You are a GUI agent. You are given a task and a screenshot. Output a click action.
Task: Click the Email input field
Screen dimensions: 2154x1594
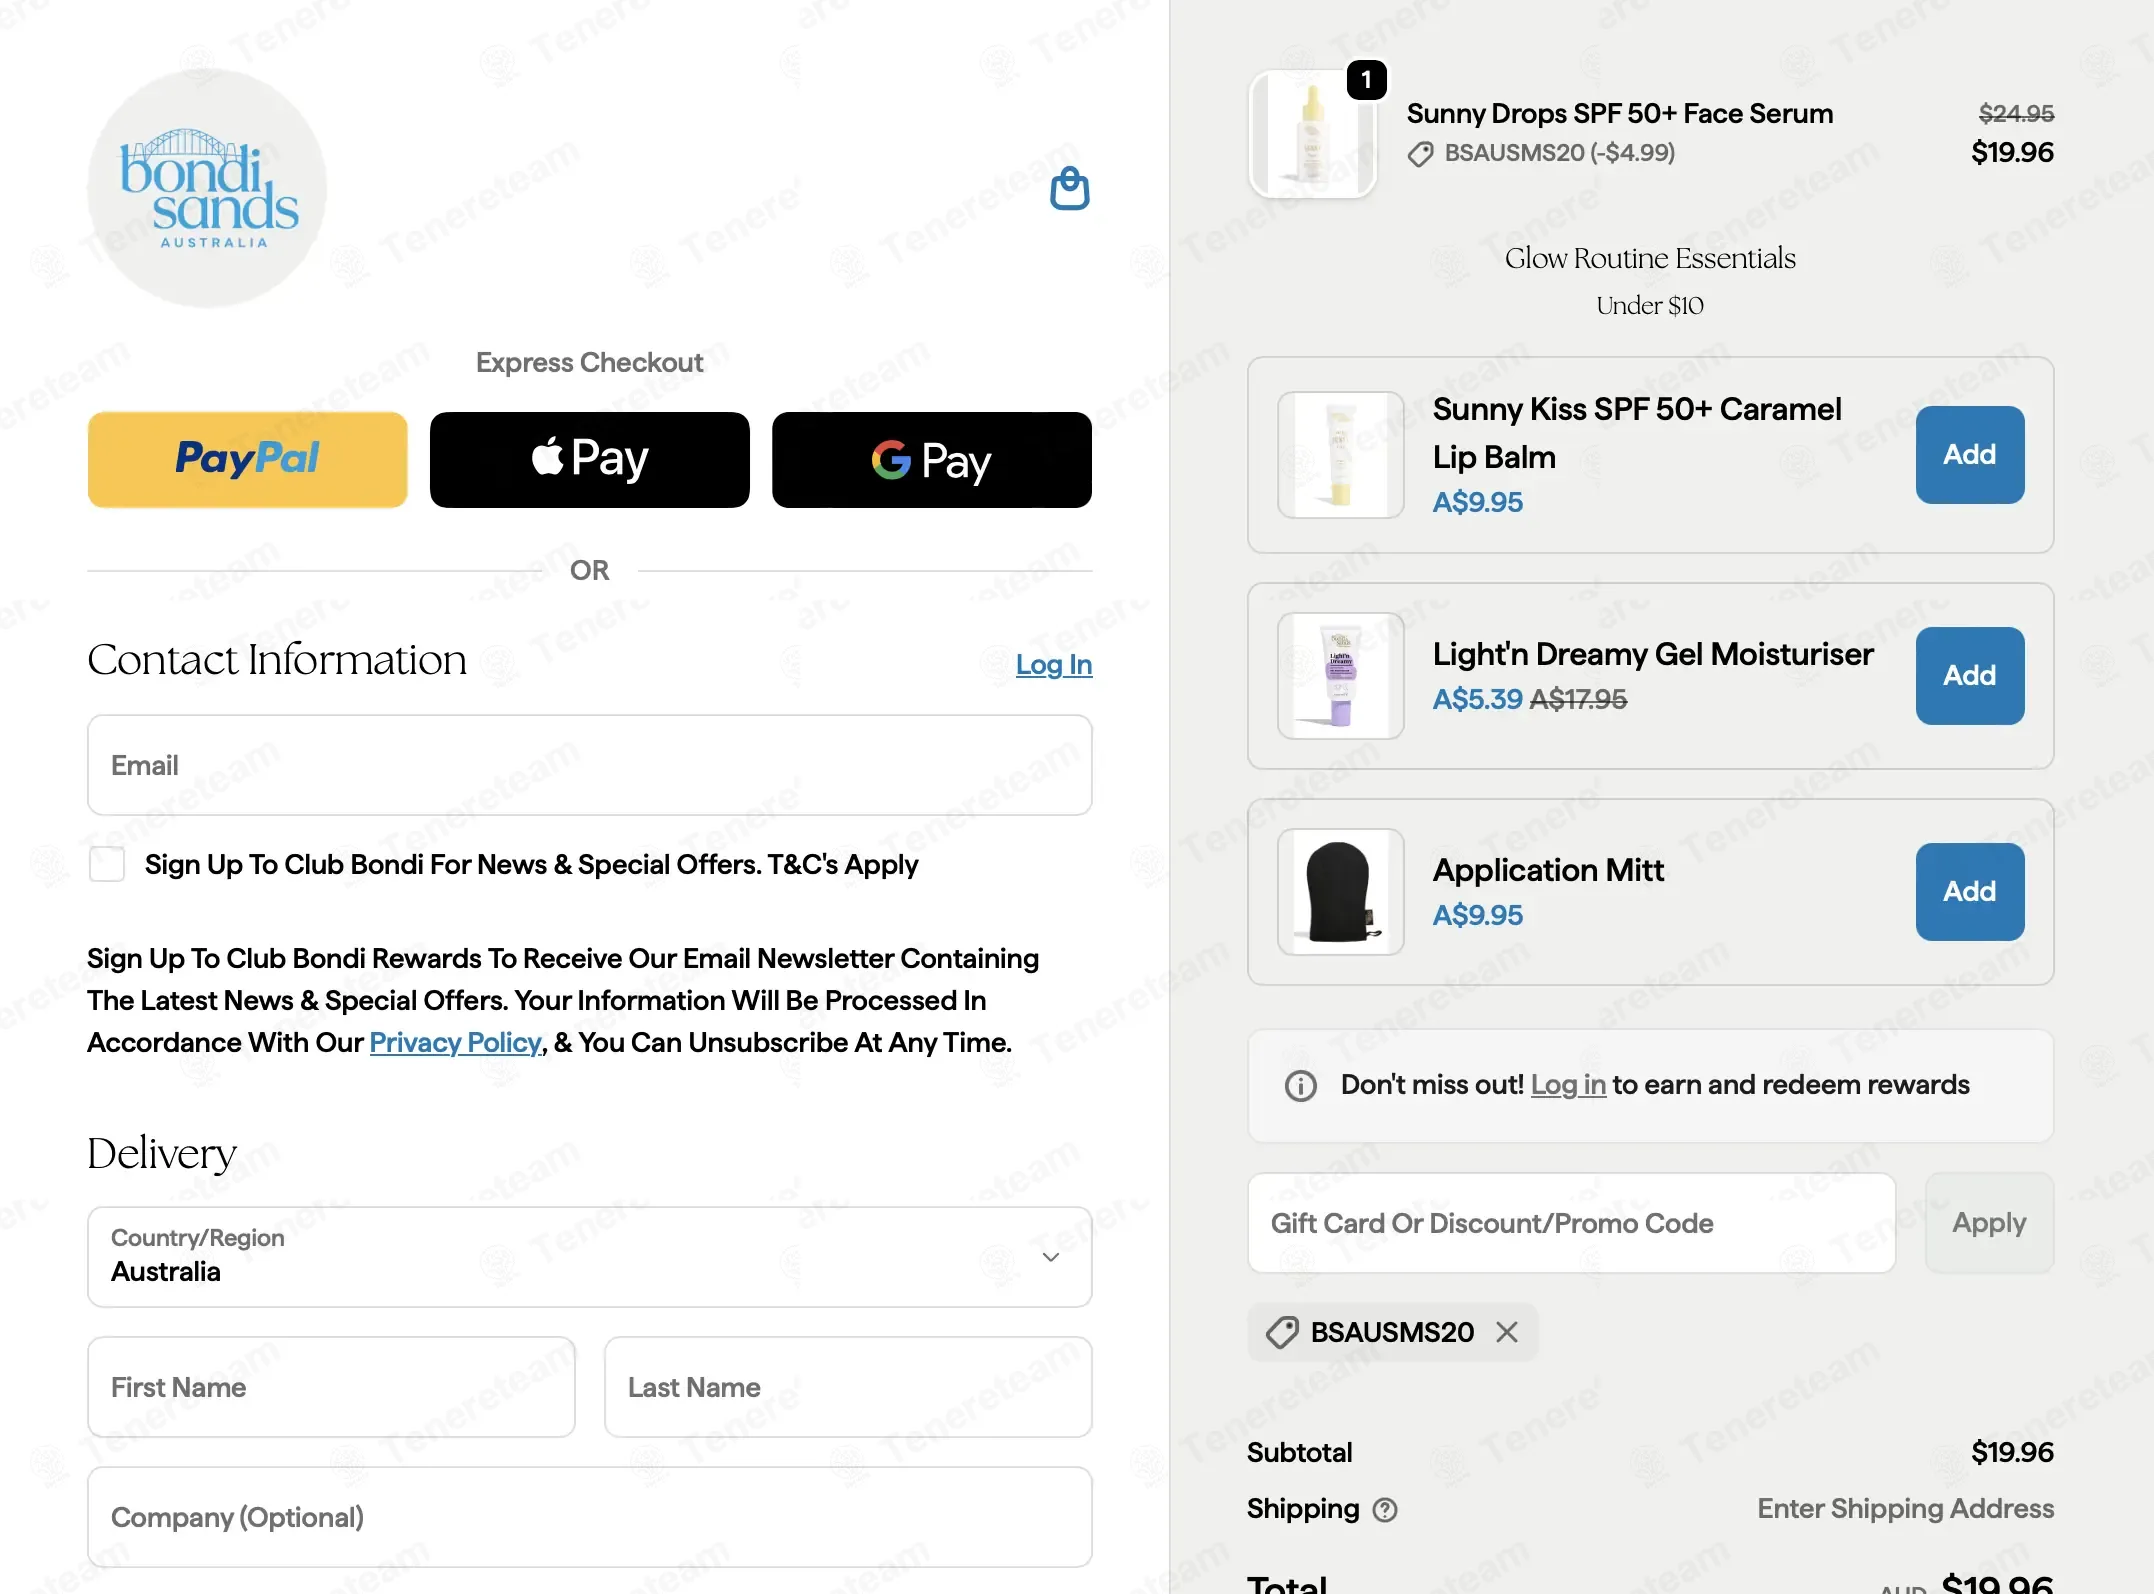(589, 765)
